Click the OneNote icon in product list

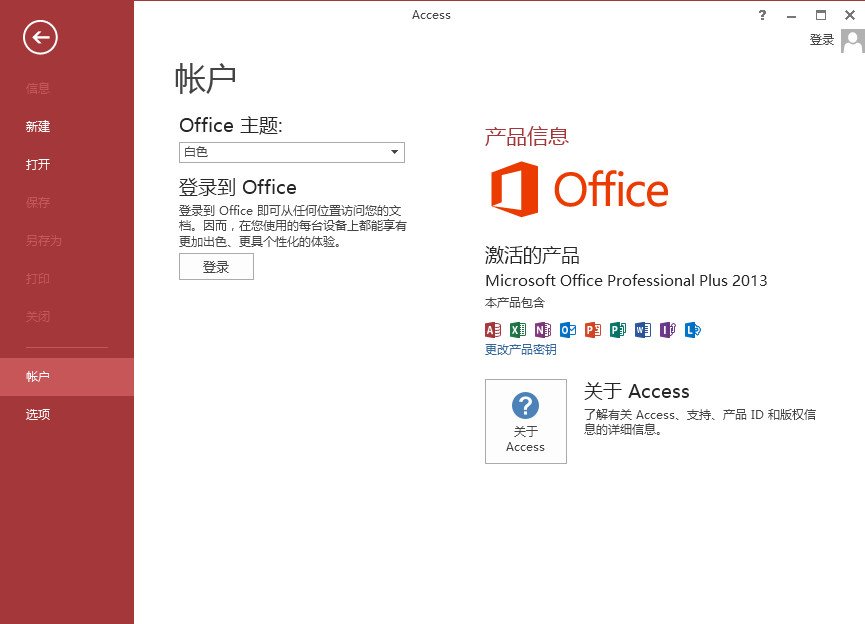543,330
